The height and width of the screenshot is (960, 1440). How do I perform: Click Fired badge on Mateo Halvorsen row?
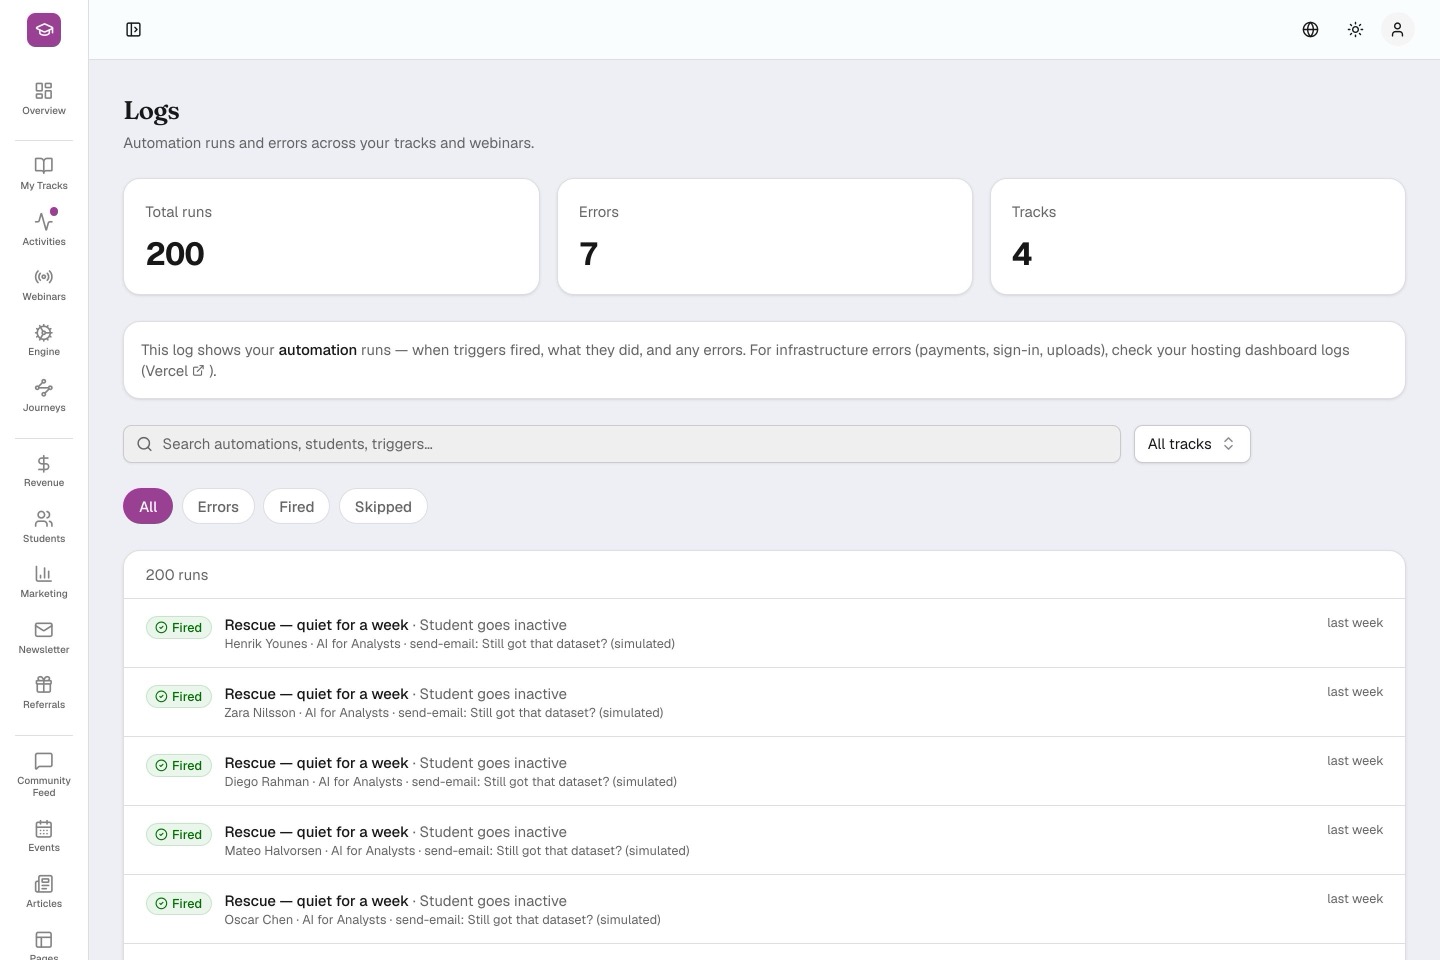click(179, 835)
